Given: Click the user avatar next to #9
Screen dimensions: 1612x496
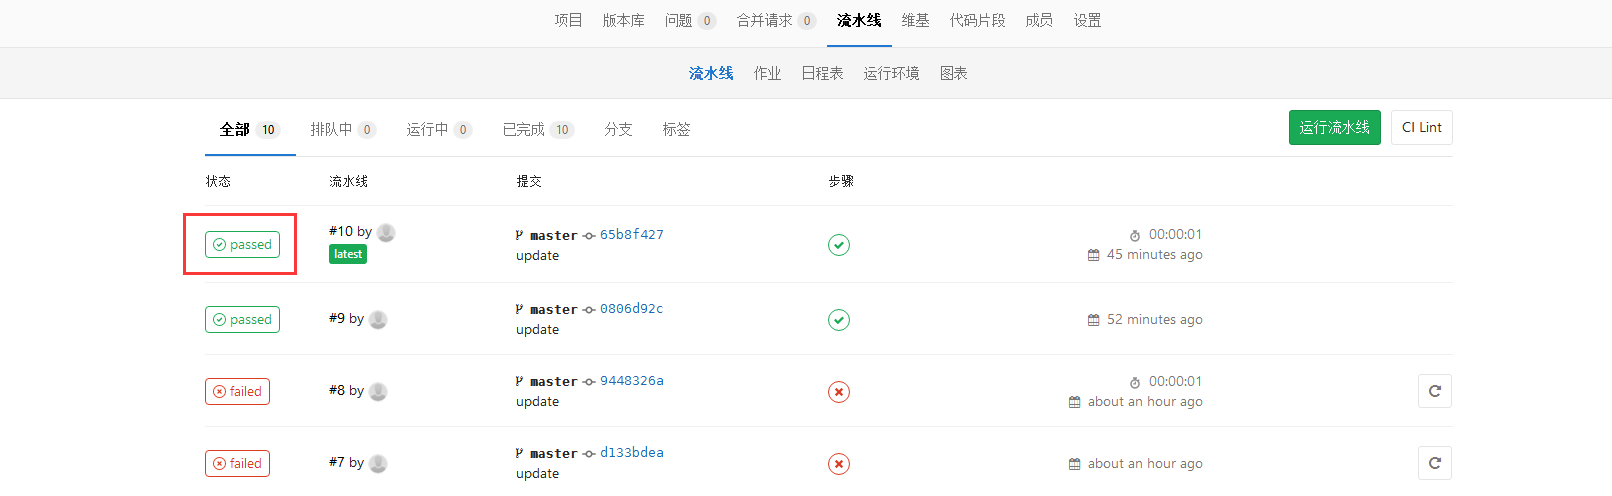Looking at the screenshot, I should coord(378,320).
